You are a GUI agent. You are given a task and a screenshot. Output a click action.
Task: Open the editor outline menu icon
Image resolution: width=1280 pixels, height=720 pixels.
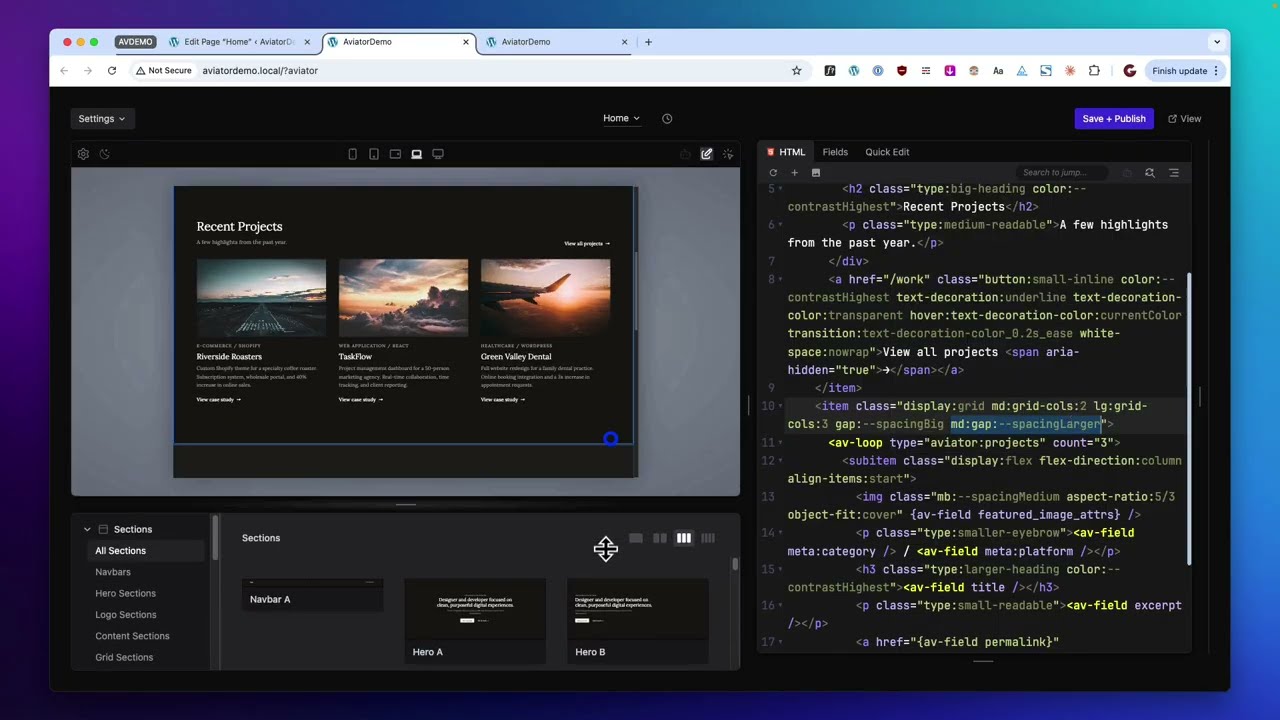[1174, 173]
